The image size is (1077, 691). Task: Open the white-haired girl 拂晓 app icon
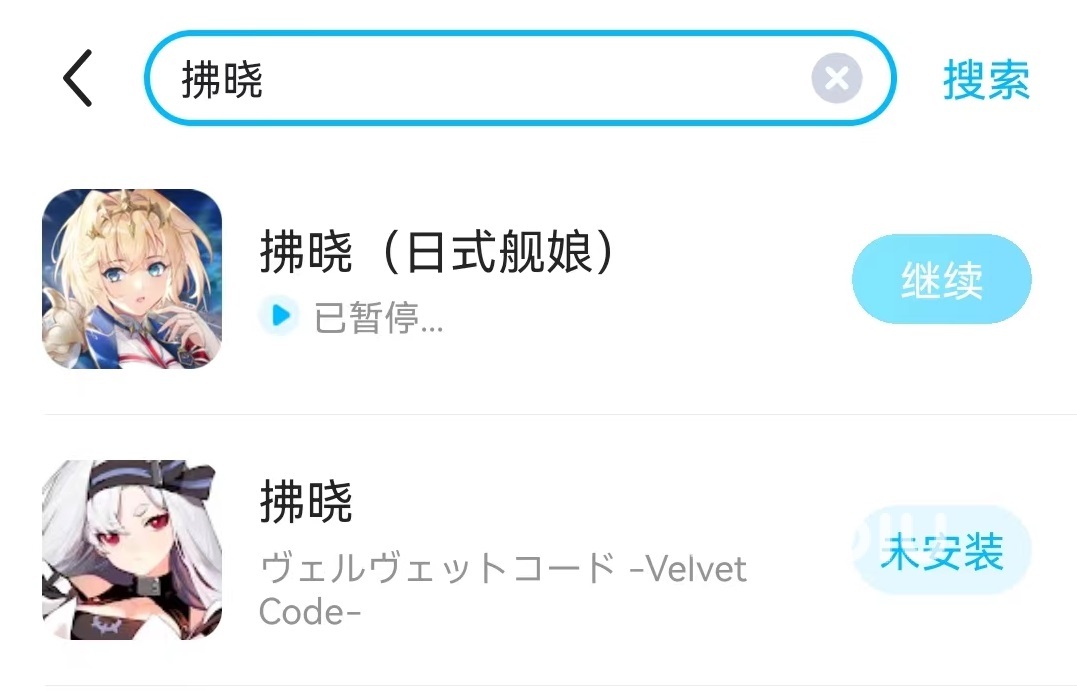tap(132, 550)
